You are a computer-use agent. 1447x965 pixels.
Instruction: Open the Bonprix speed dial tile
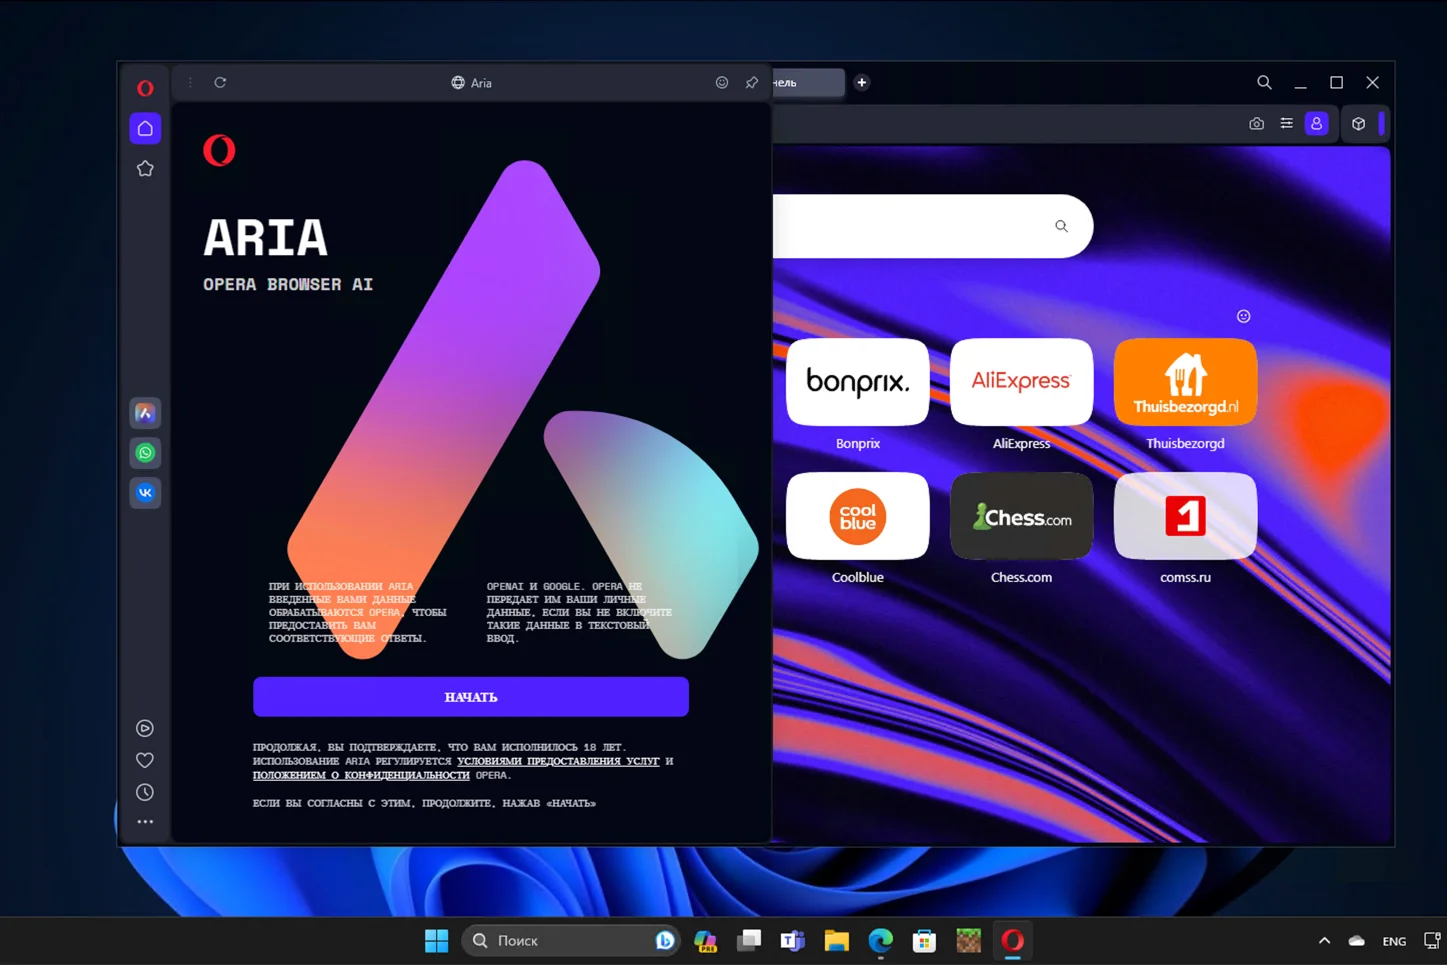858,382
